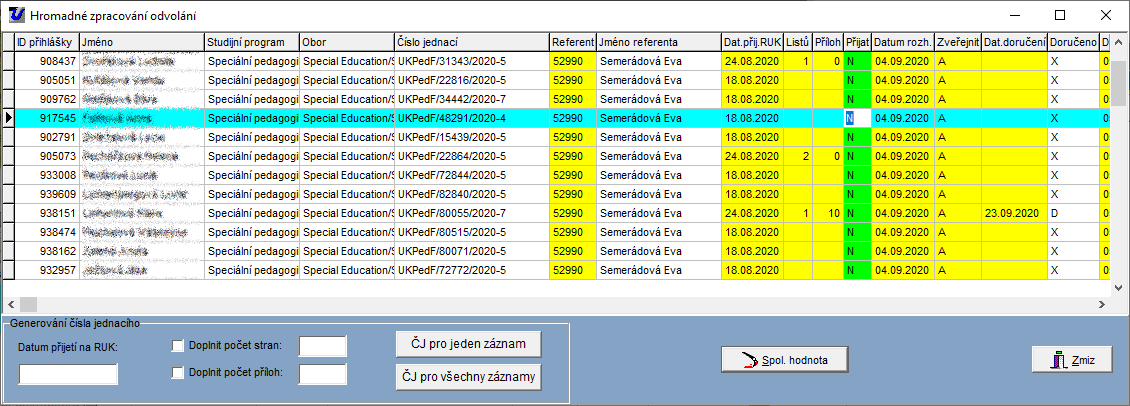Enable 'Doplnit počet příloh' checkbox

(178, 373)
